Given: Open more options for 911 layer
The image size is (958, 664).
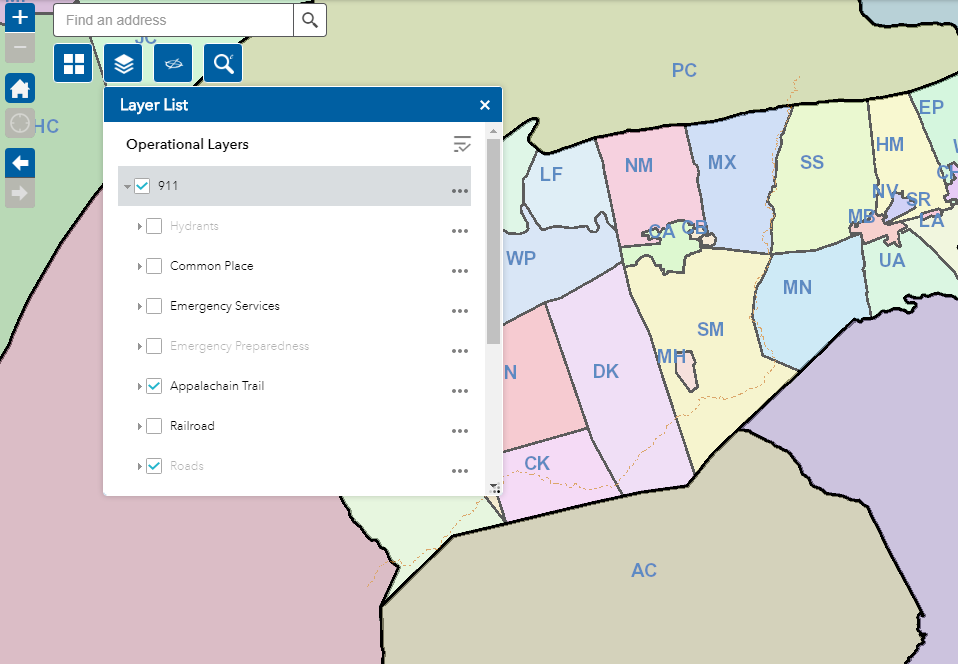Looking at the screenshot, I should coord(459,191).
